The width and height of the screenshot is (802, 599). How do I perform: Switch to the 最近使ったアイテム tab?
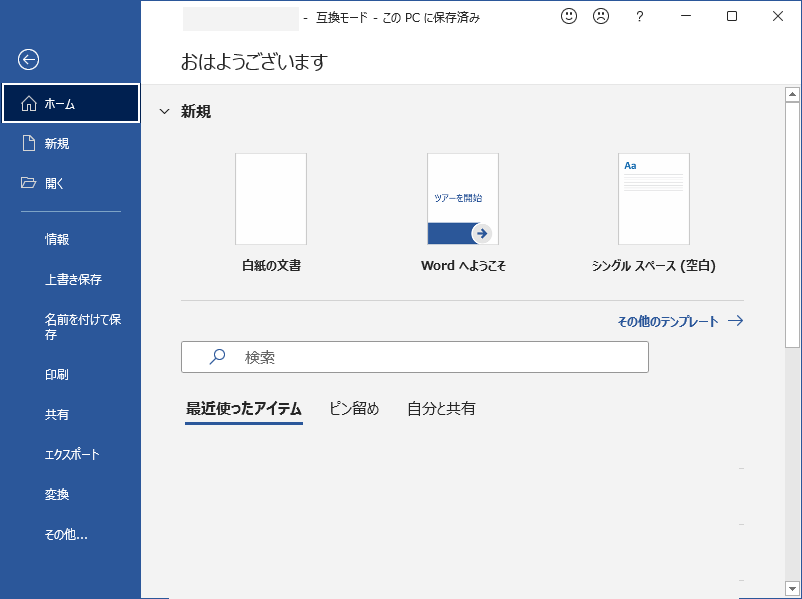(x=243, y=409)
